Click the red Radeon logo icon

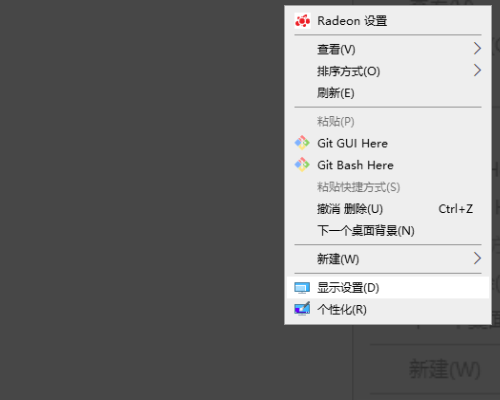click(x=302, y=21)
